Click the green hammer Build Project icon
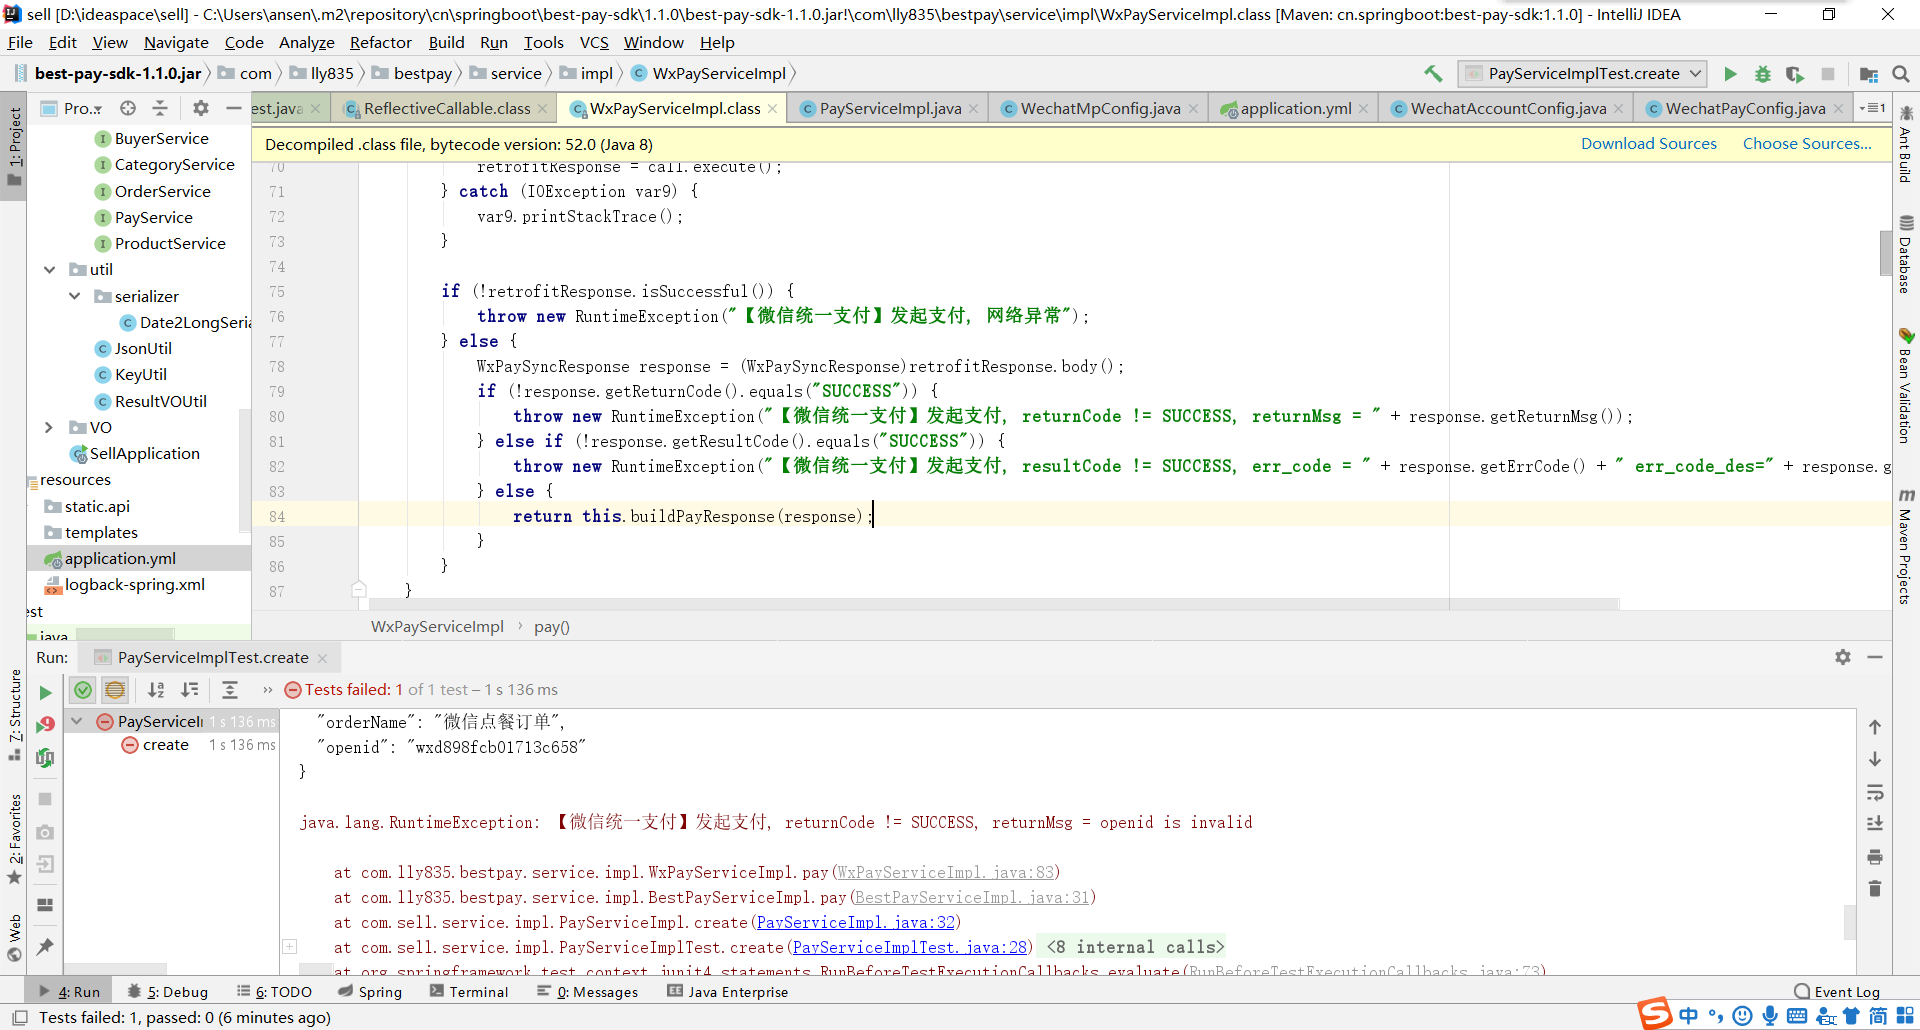1920x1030 pixels. 1433,74
